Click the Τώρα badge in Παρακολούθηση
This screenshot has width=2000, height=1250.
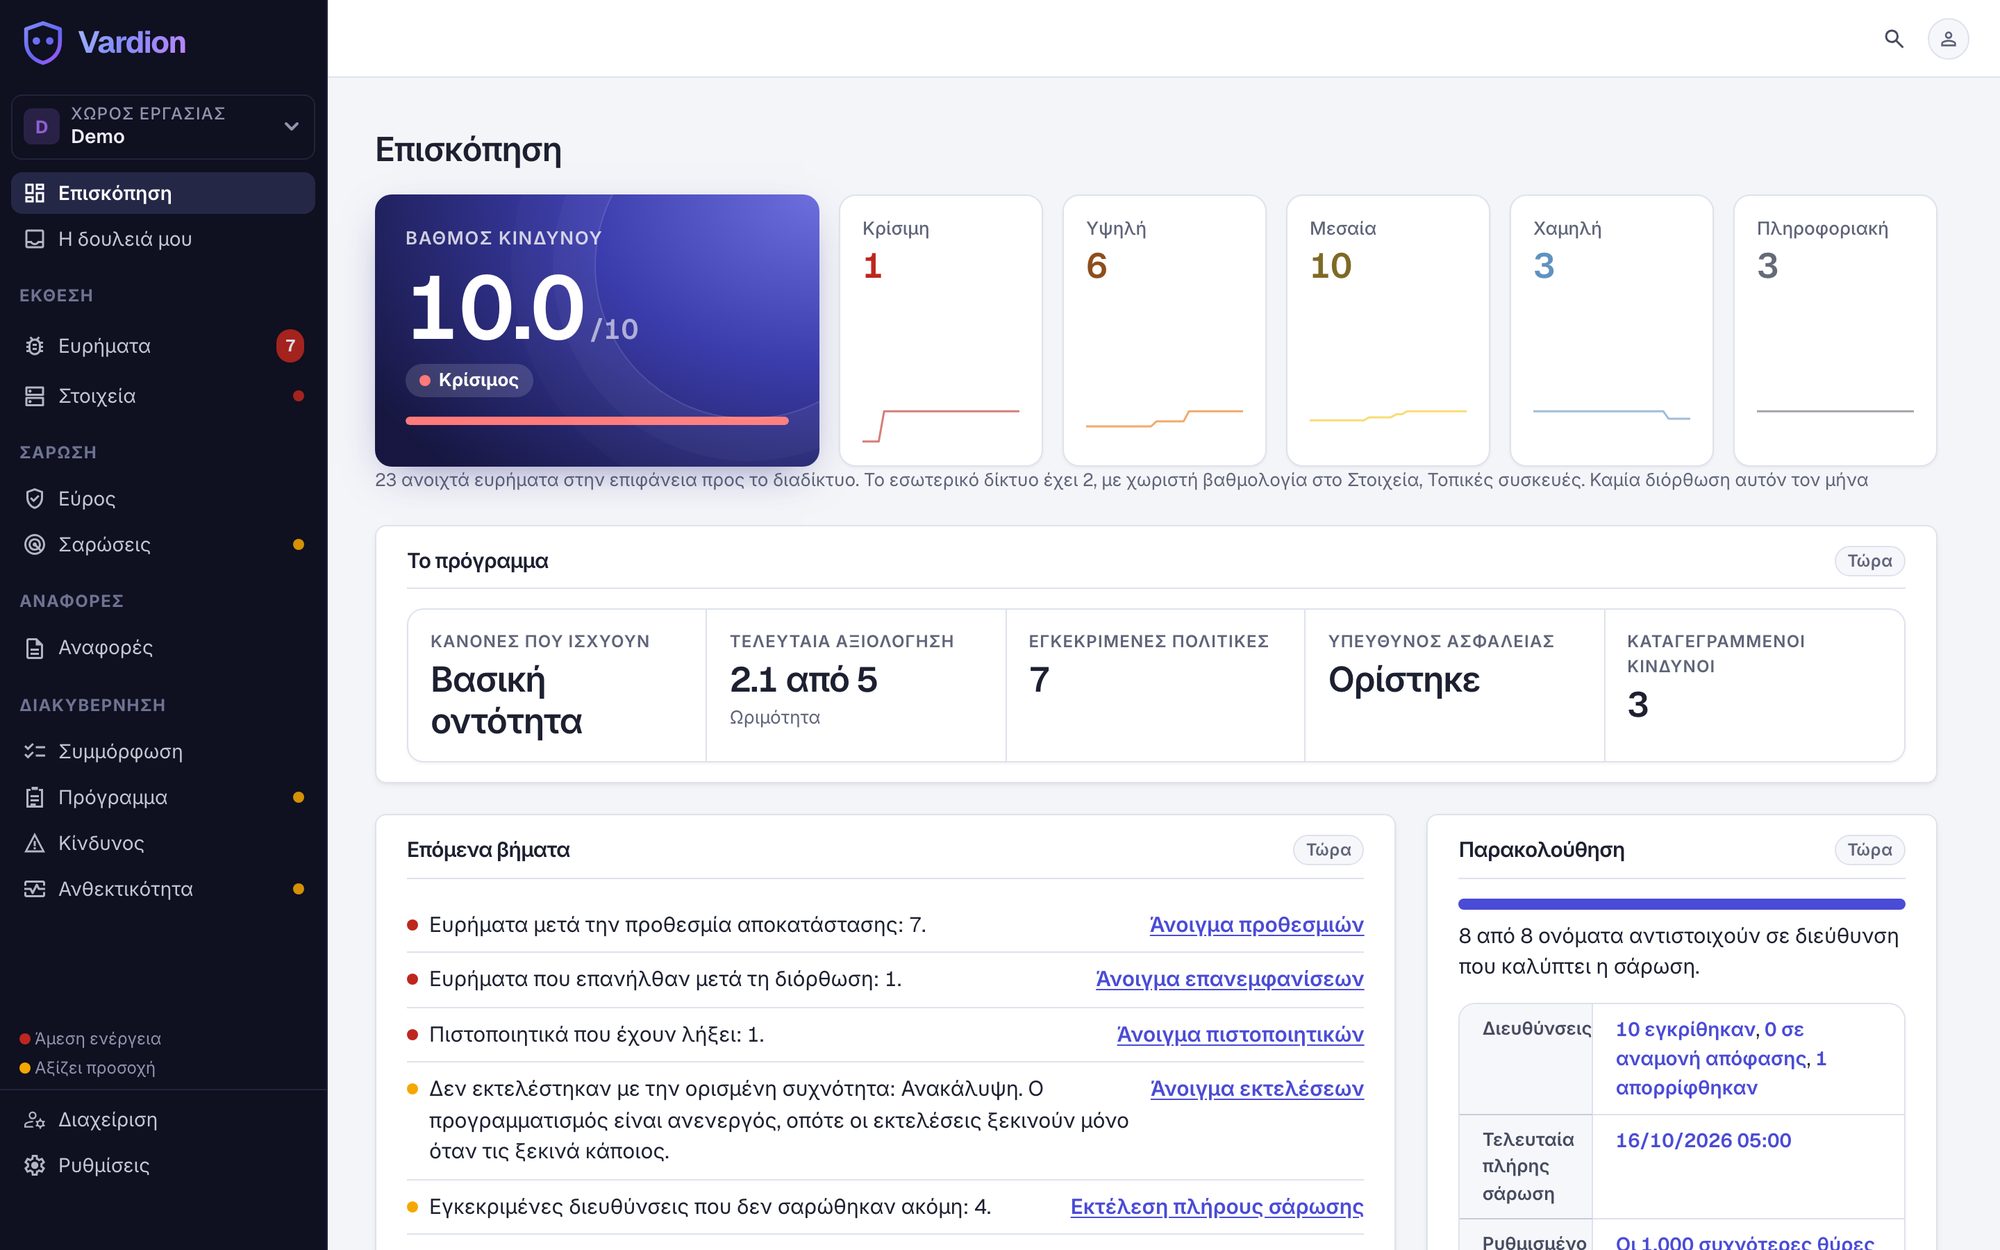[x=1869, y=850]
